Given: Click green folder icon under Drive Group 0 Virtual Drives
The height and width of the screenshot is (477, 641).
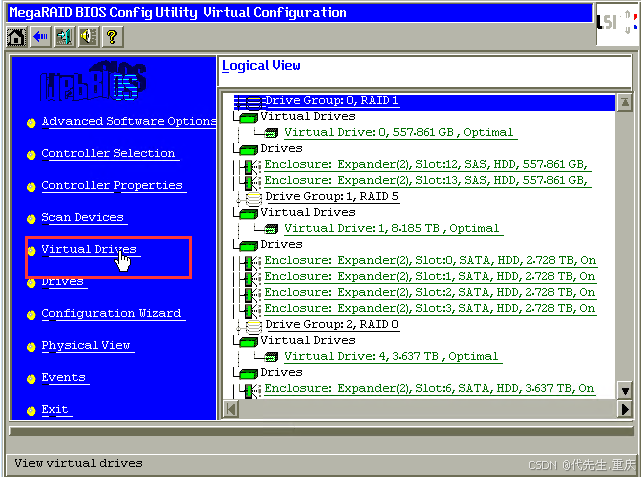Looking at the screenshot, I should coord(249,118).
